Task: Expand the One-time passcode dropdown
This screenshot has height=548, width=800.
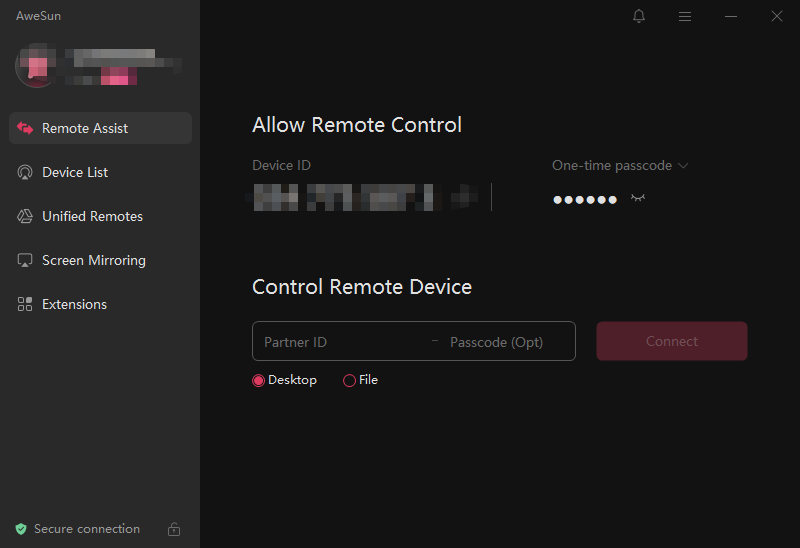Action: click(x=683, y=165)
